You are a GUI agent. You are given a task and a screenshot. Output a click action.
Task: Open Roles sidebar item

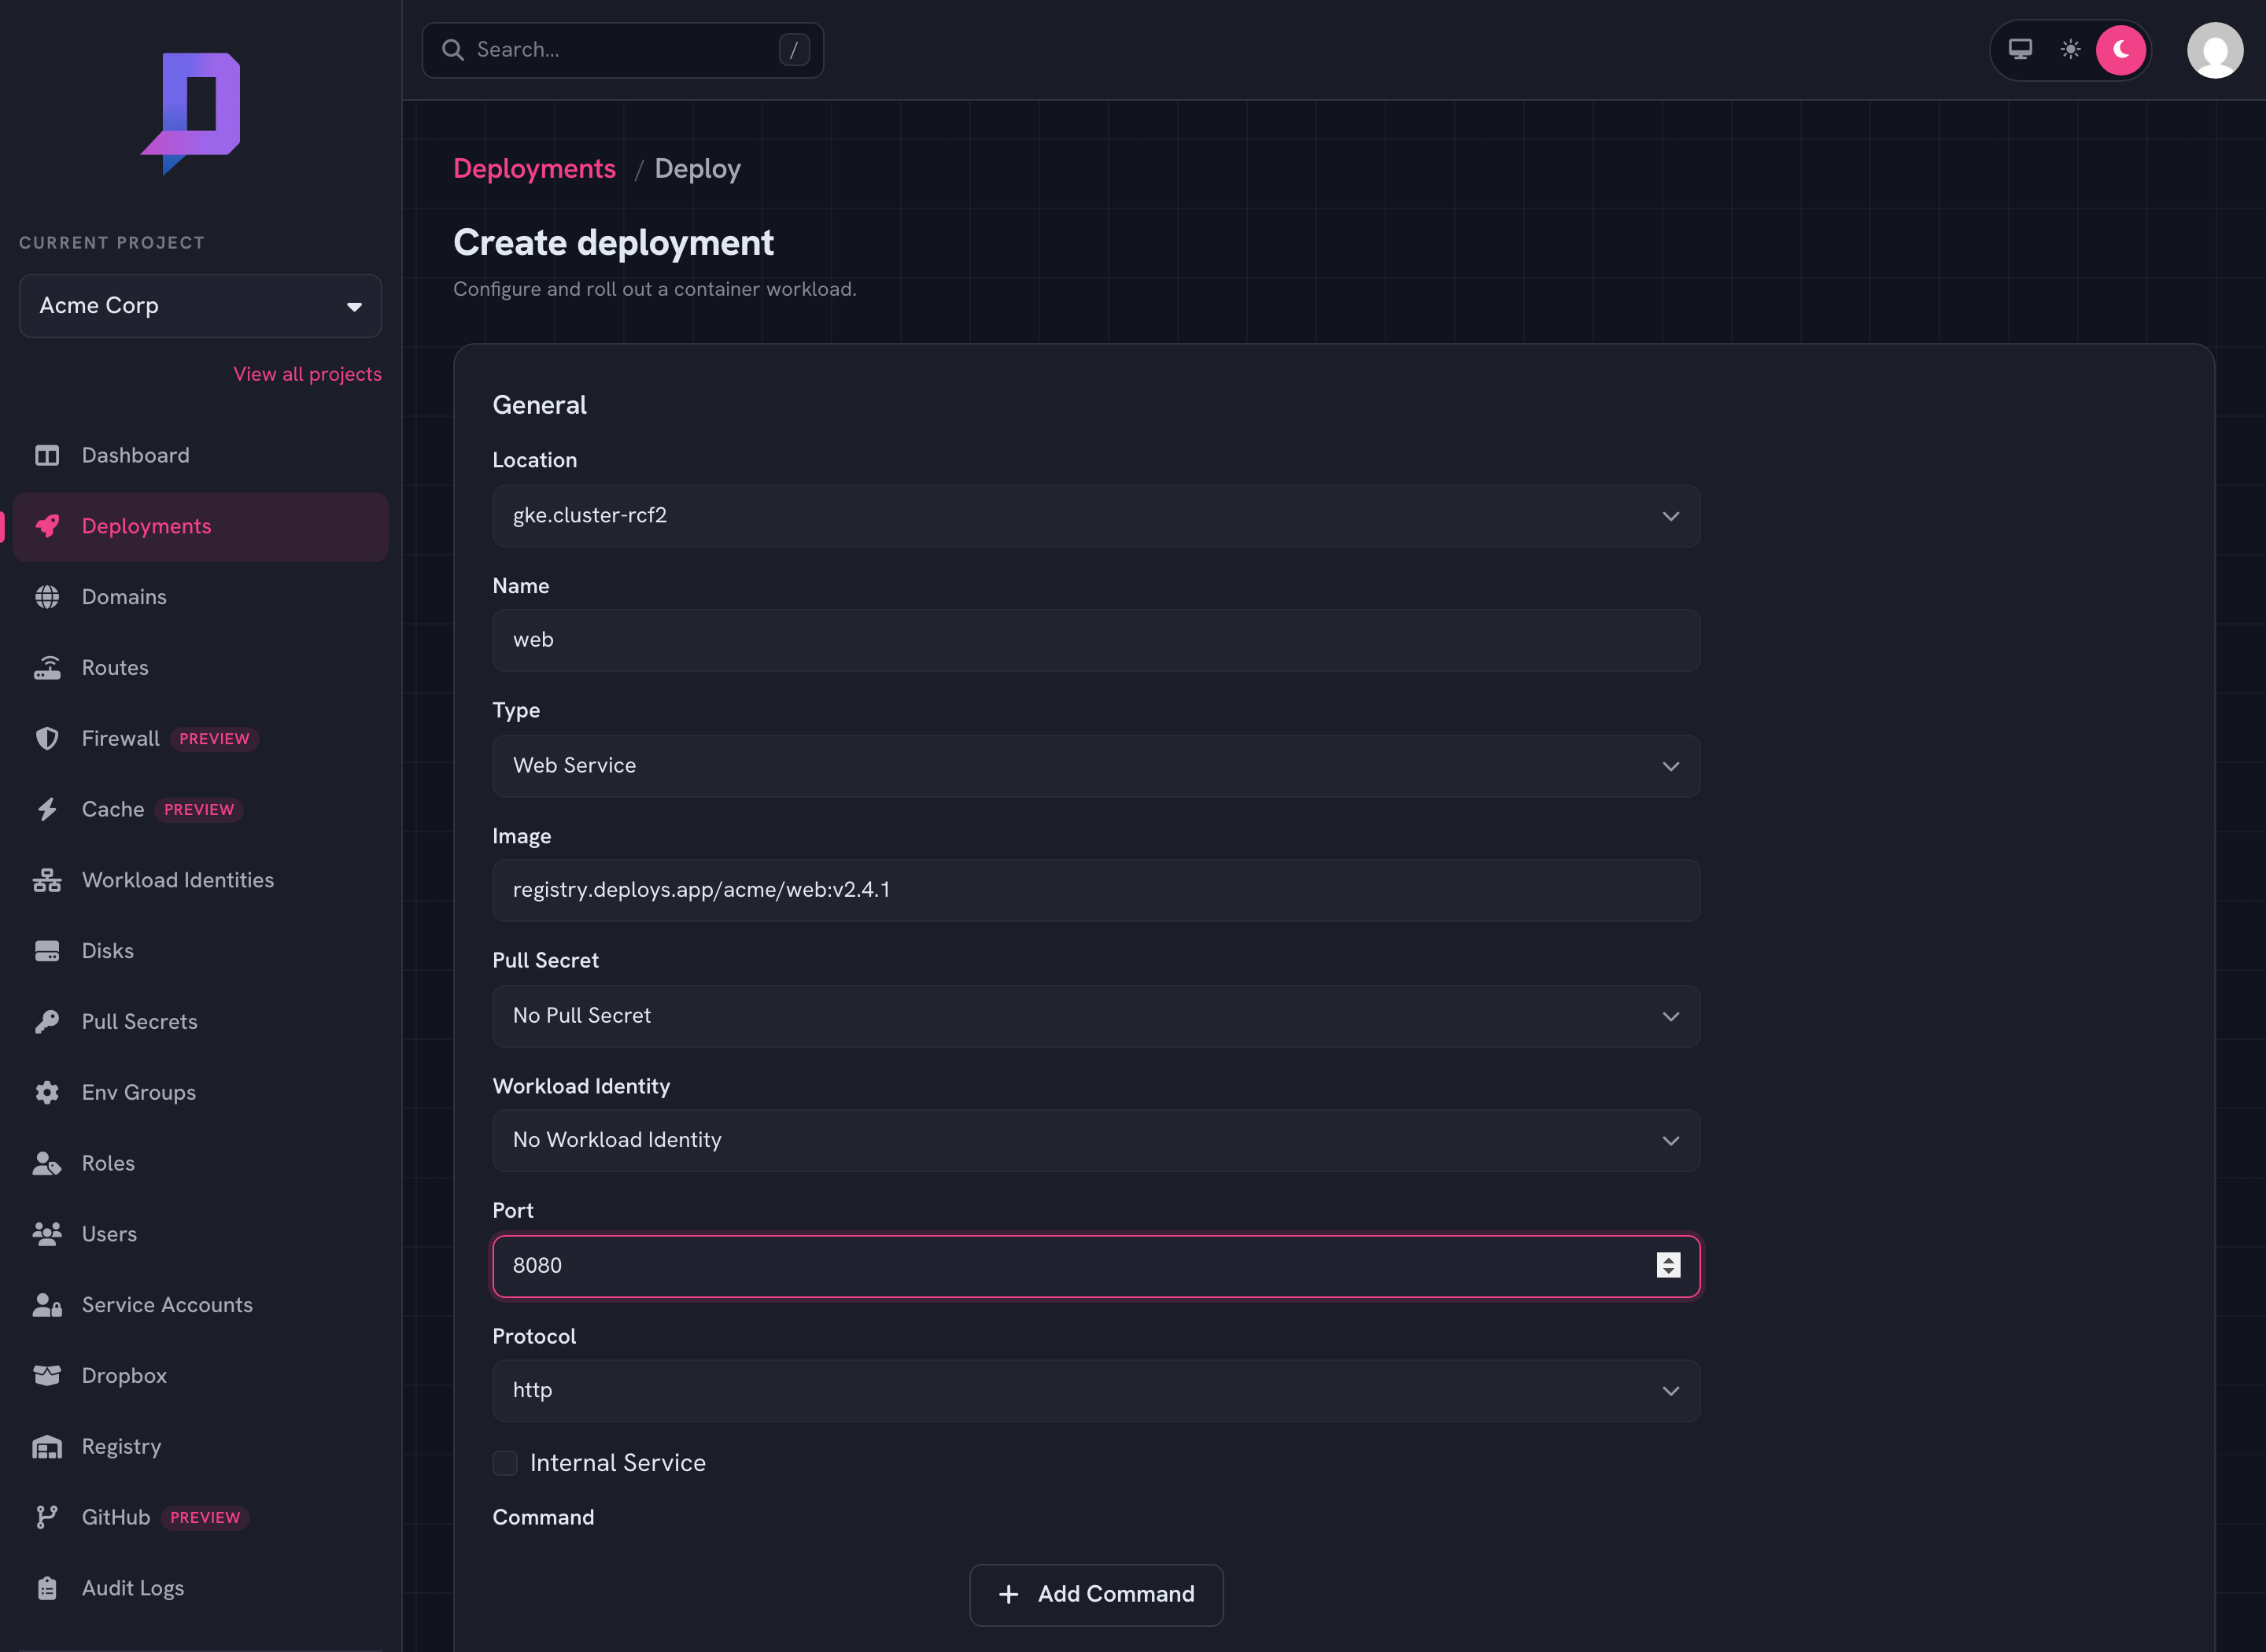tap(200, 1163)
